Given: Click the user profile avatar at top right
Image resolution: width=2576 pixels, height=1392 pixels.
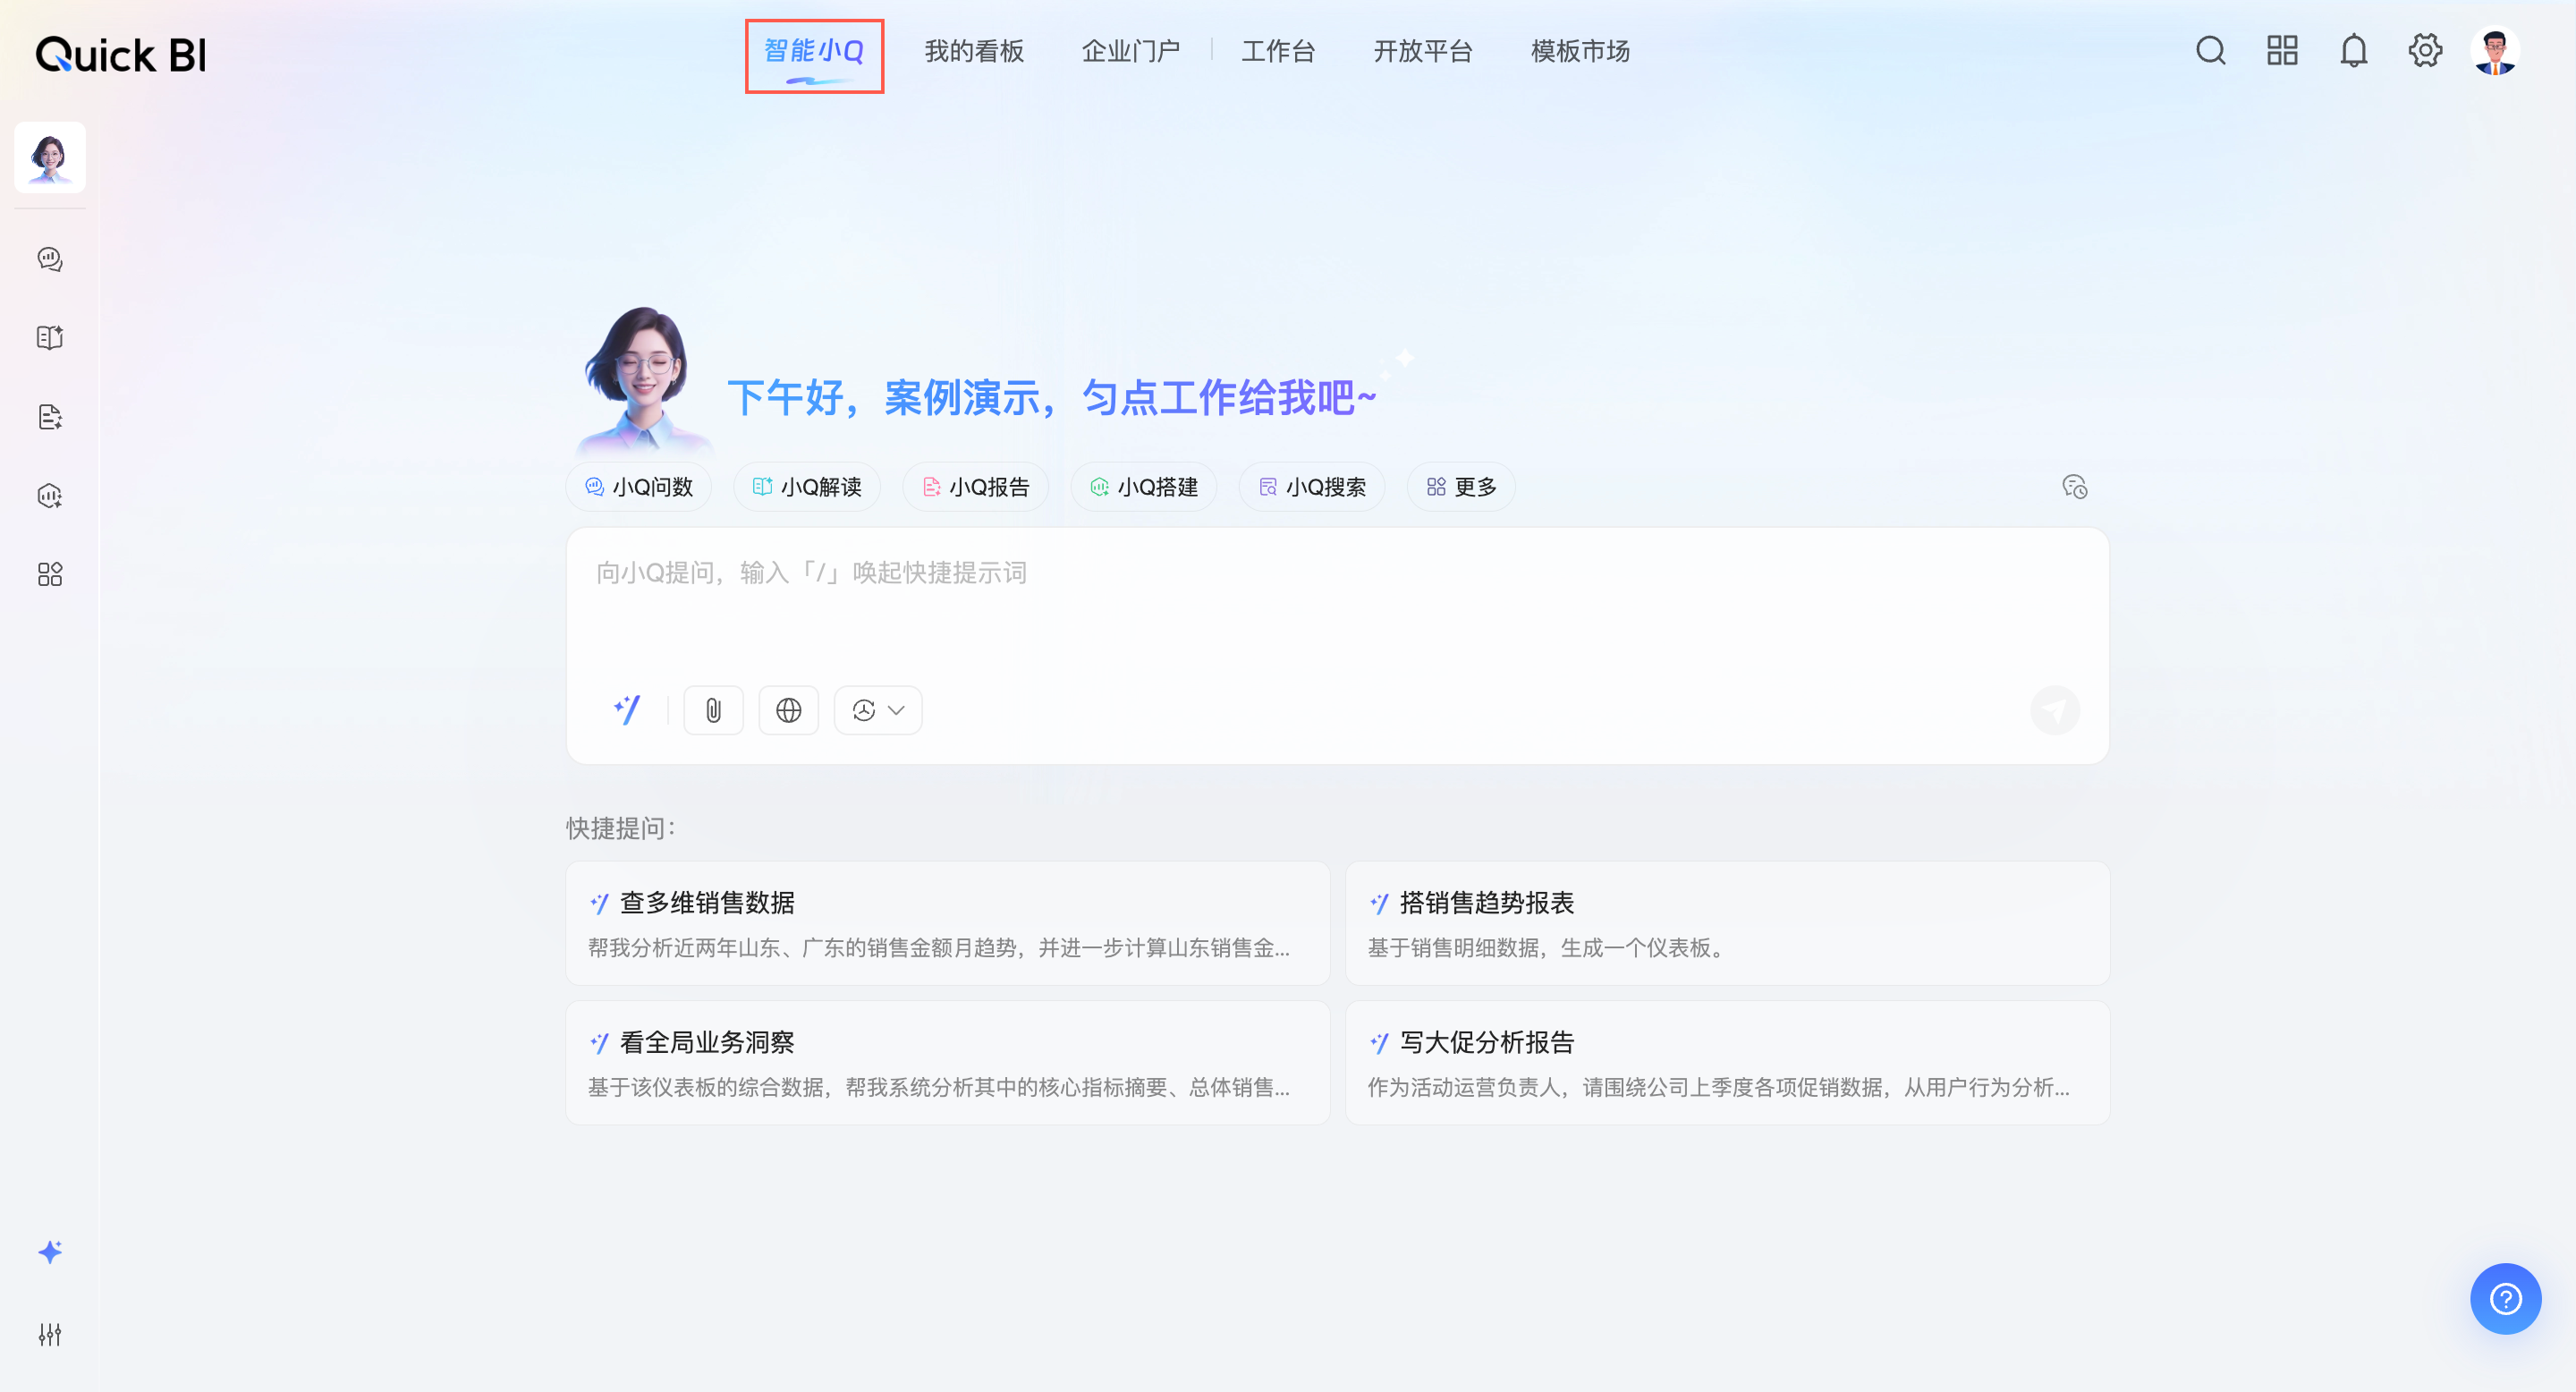Looking at the screenshot, I should click(x=2495, y=51).
